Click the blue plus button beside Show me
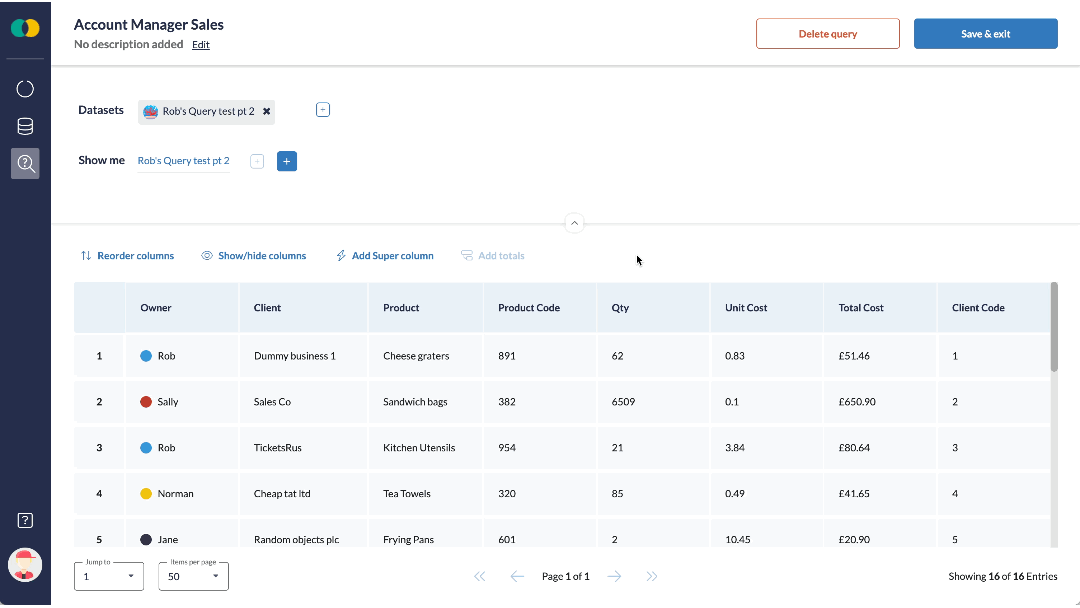 (x=287, y=161)
